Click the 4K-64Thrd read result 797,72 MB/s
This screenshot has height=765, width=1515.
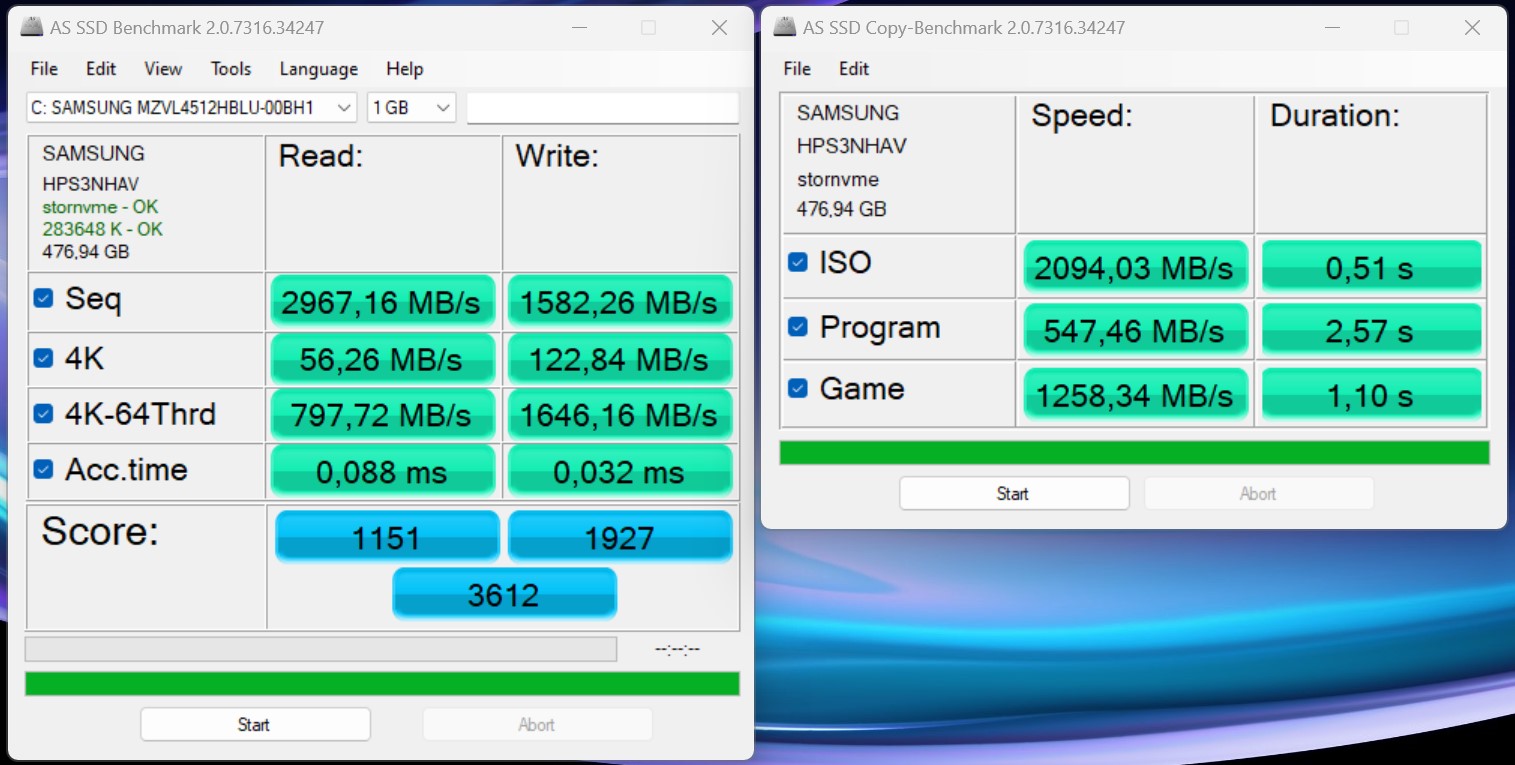pyautogui.click(x=382, y=415)
